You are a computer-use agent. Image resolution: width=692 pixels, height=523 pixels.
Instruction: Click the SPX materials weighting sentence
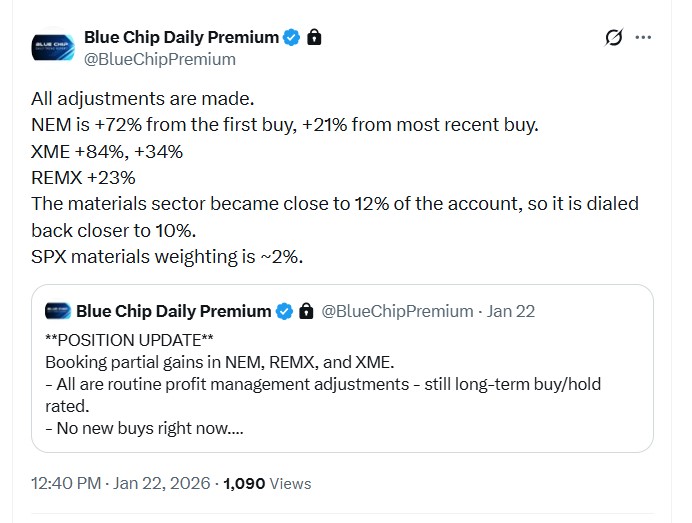[167, 255]
